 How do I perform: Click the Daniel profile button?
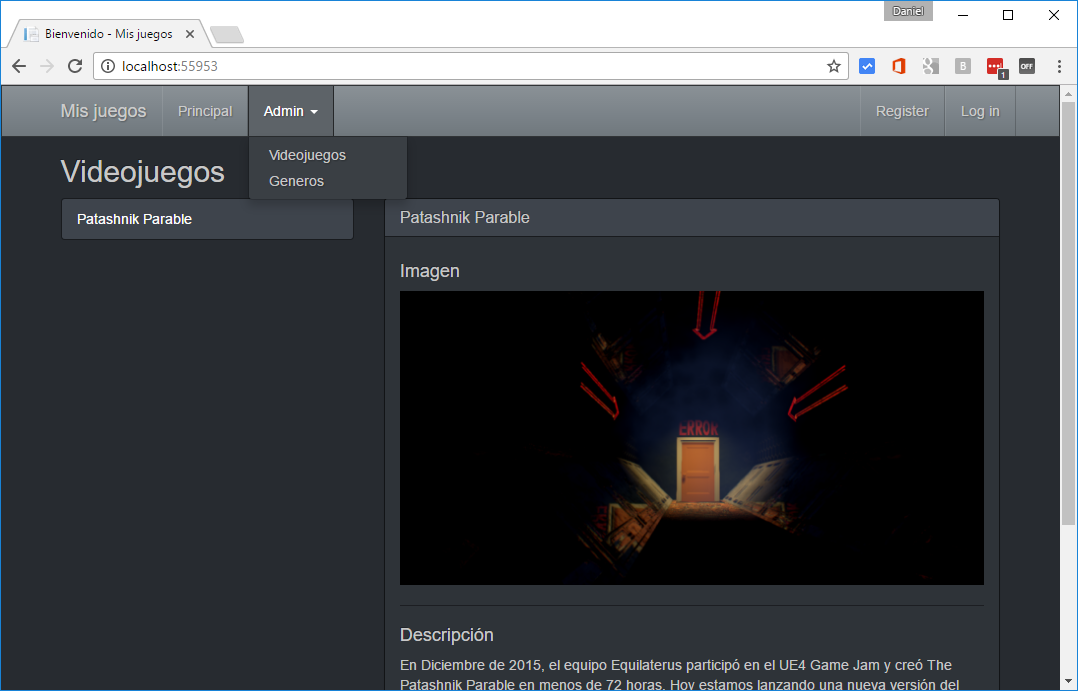(908, 11)
